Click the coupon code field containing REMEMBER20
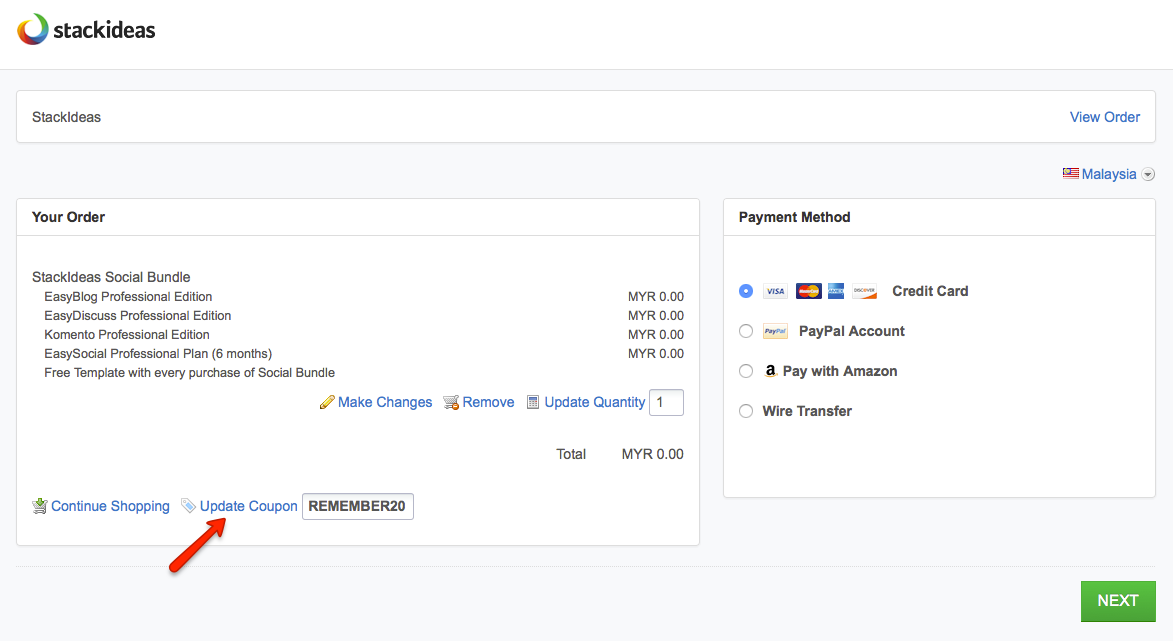 point(358,506)
